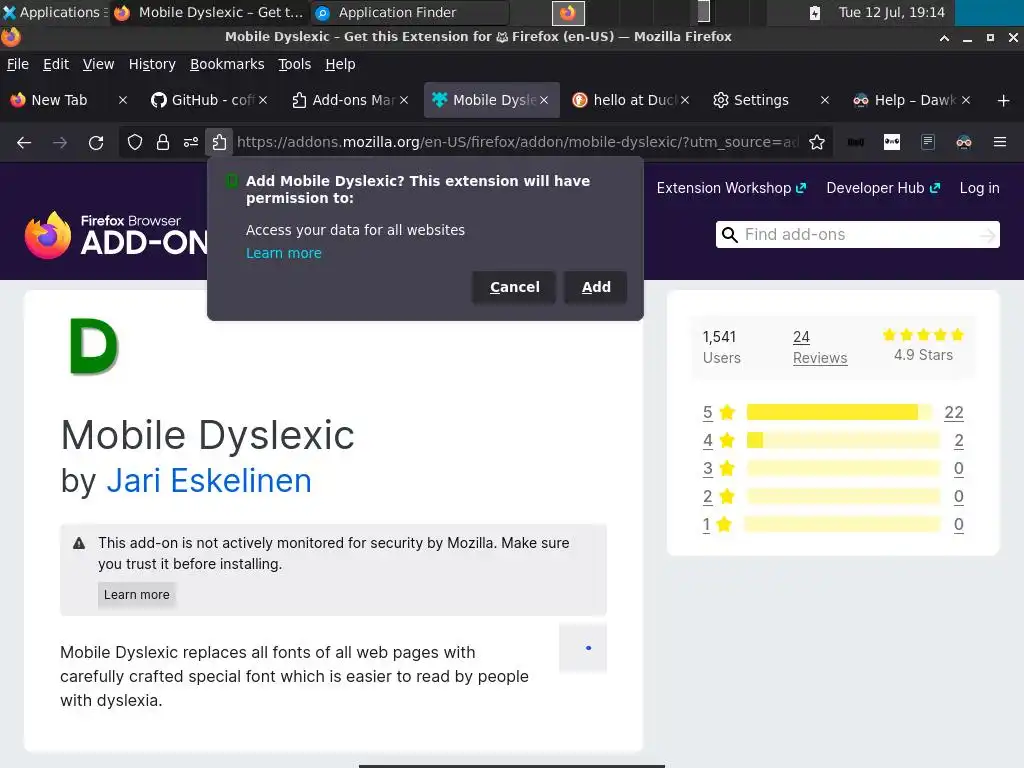Image resolution: width=1024 pixels, height=768 pixels.
Task: Close the Mobile Dyslexic tab
Action: (x=544, y=100)
